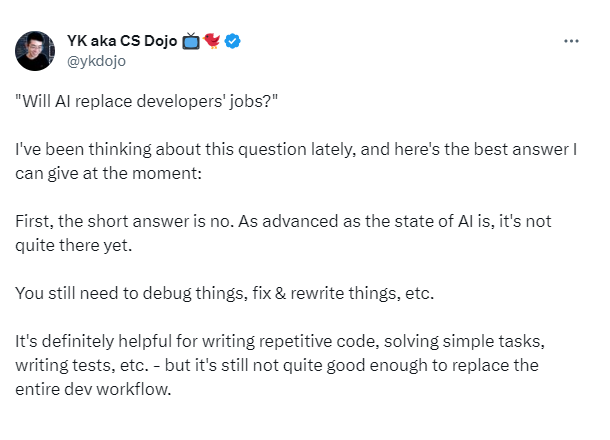The image size is (610, 440).
Task: Open YK's profile picture avatar
Action: pyautogui.click(x=35, y=51)
